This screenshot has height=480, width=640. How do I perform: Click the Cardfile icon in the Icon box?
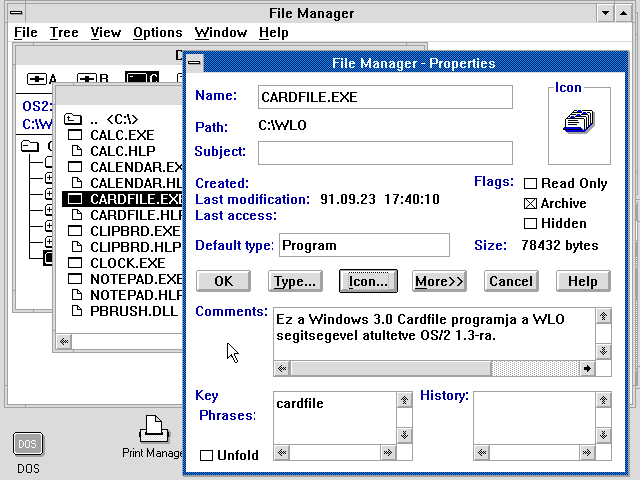pos(579,121)
